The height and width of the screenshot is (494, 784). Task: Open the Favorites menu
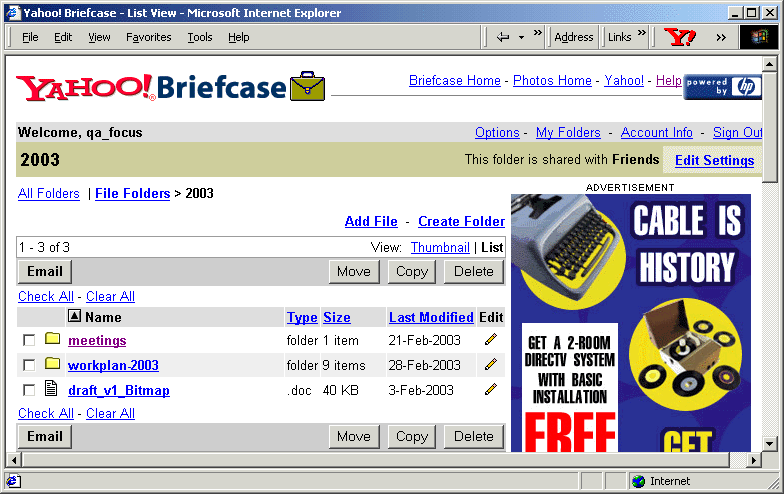[x=148, y=37]
